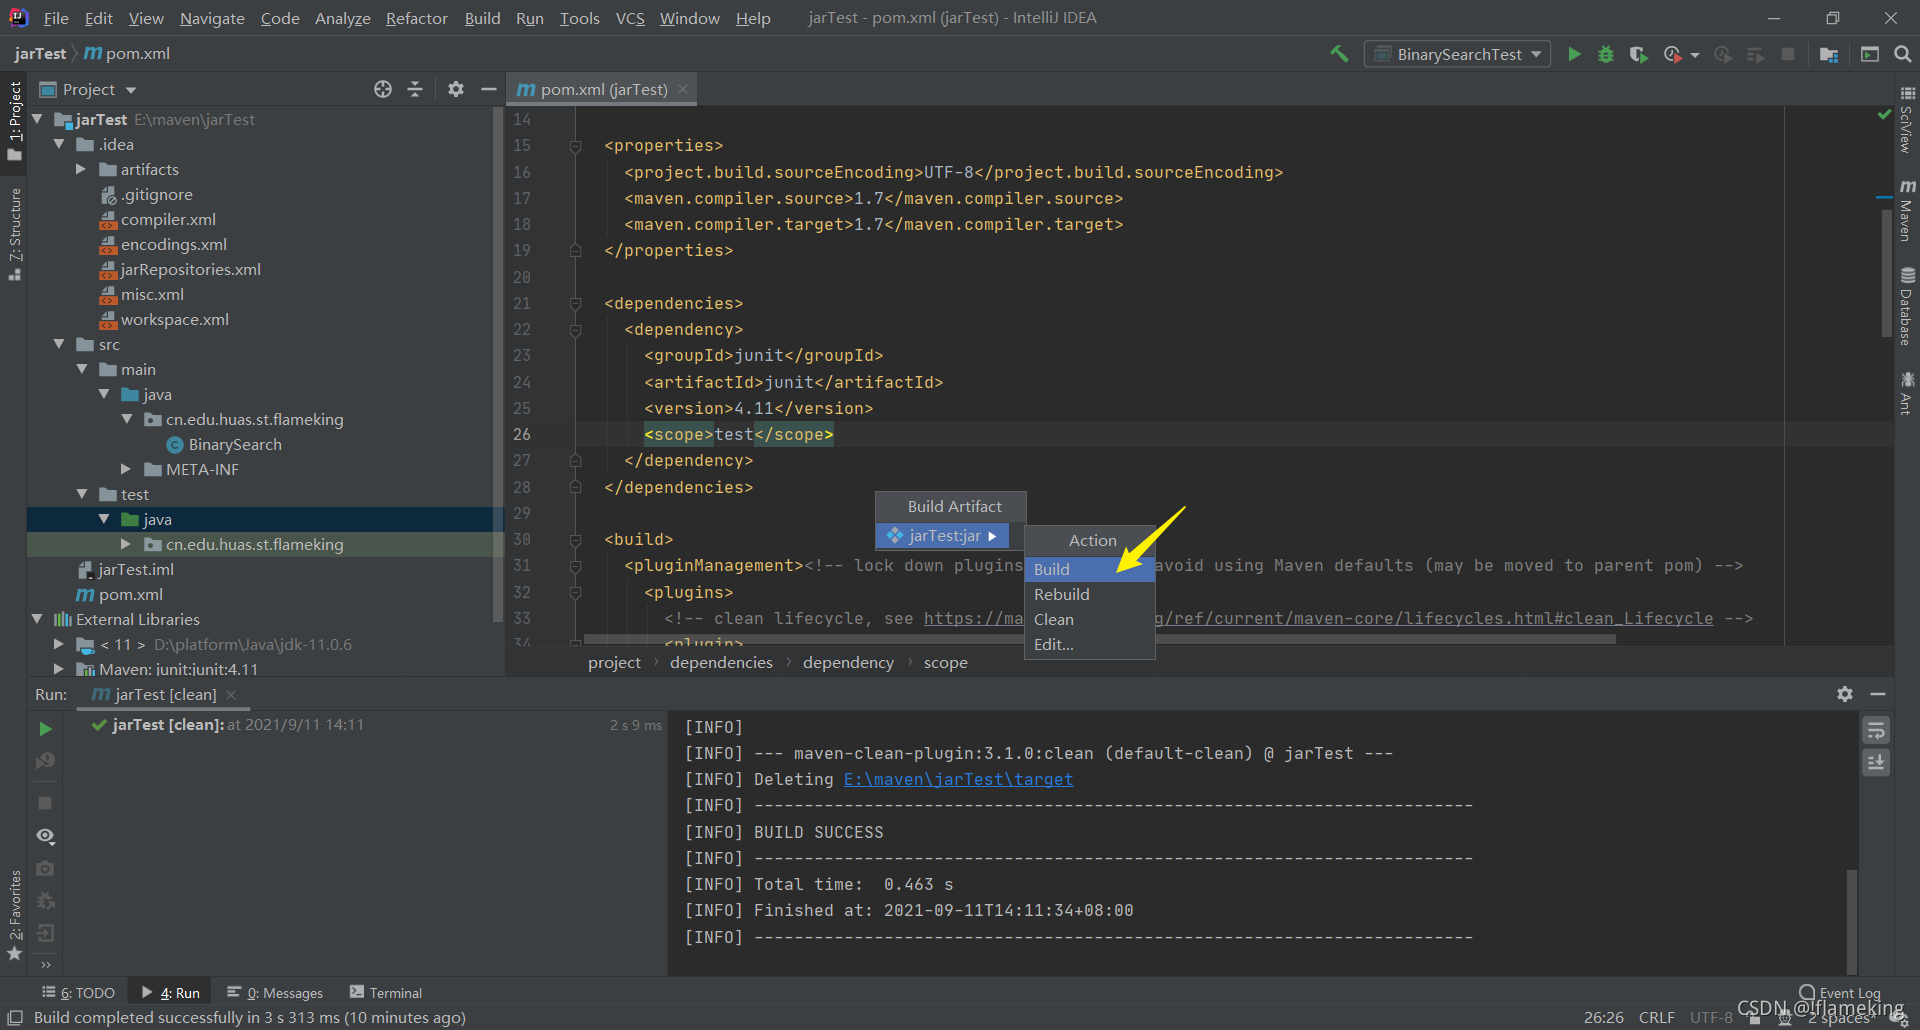Open the Build menu

[482, 18]
